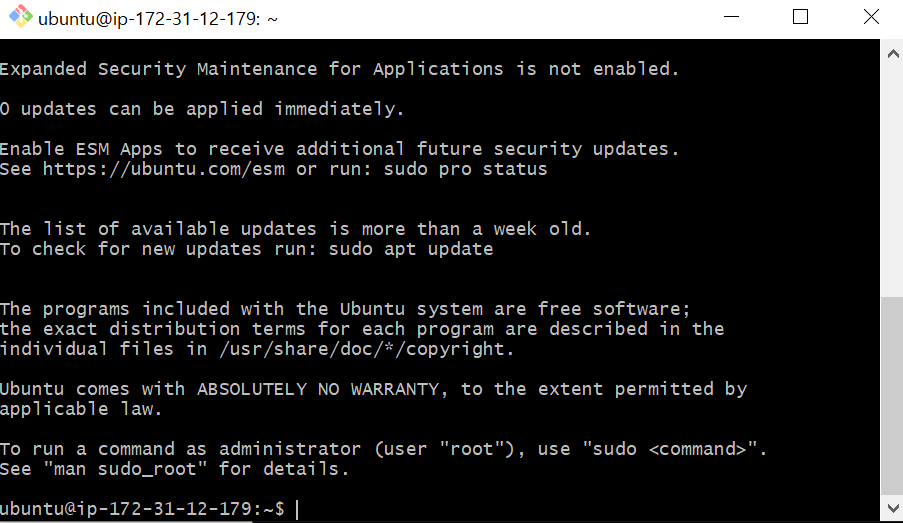This screenshot has width=903, height=523.
Task: Click the 'sudo <command>' text
Action: coord(670,449)
